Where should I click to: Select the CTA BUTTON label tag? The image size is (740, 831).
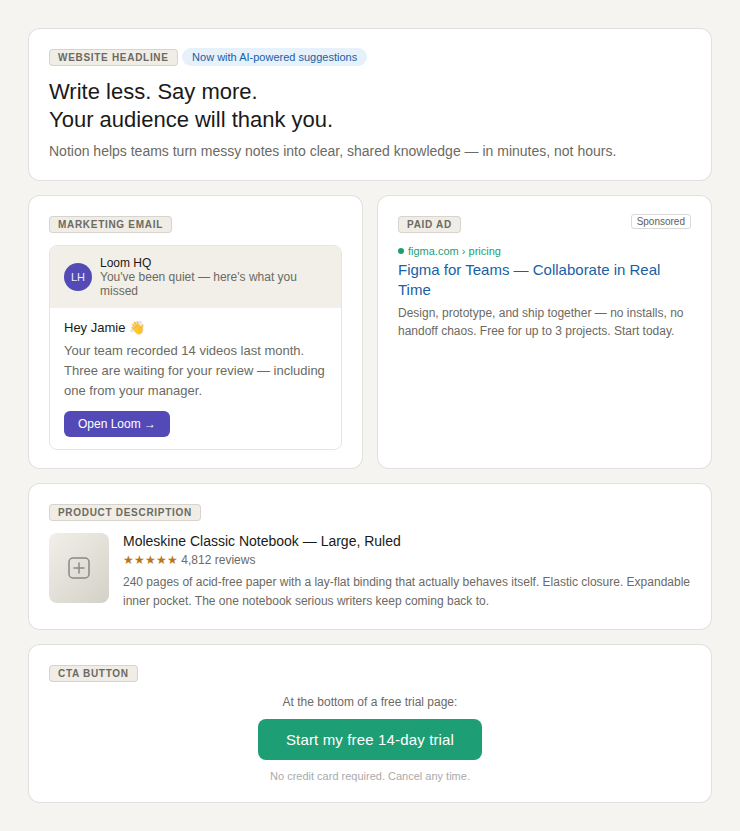[93, 673]
